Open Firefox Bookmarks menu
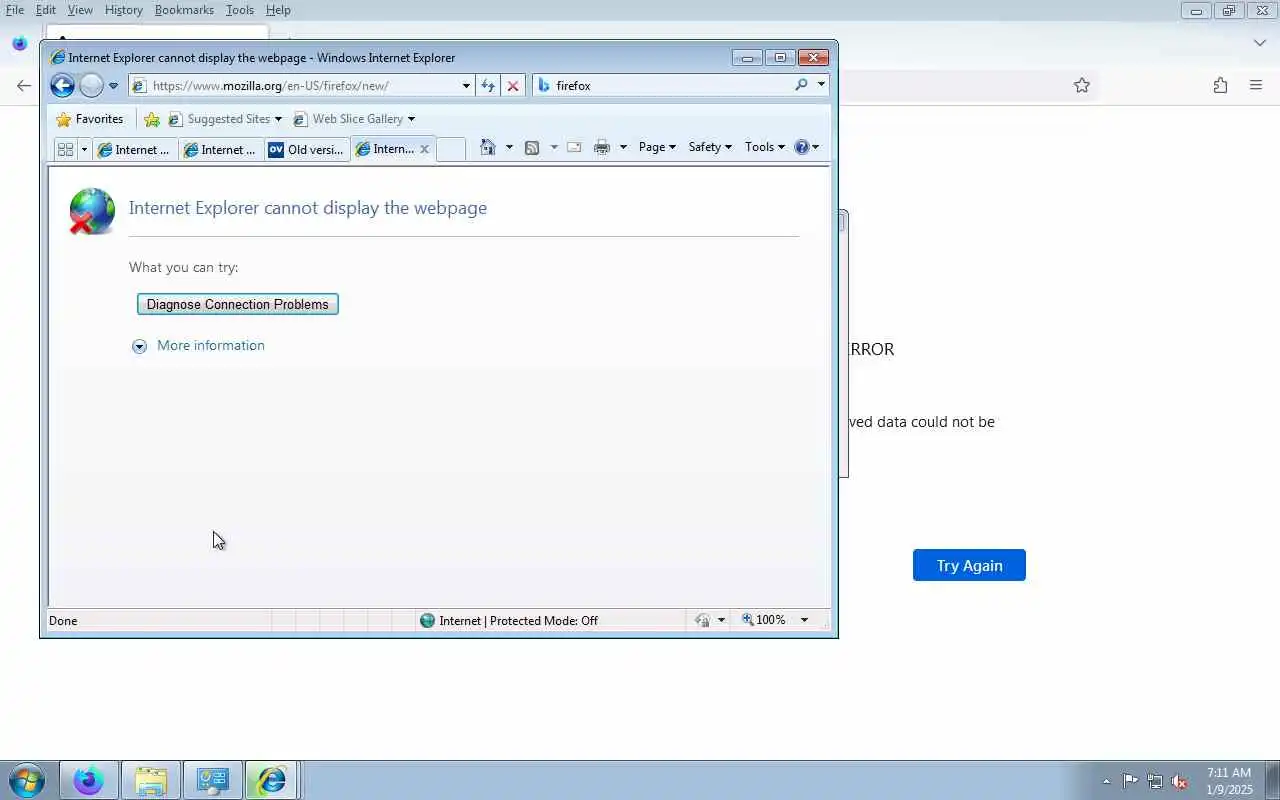 tap(184, 10)
